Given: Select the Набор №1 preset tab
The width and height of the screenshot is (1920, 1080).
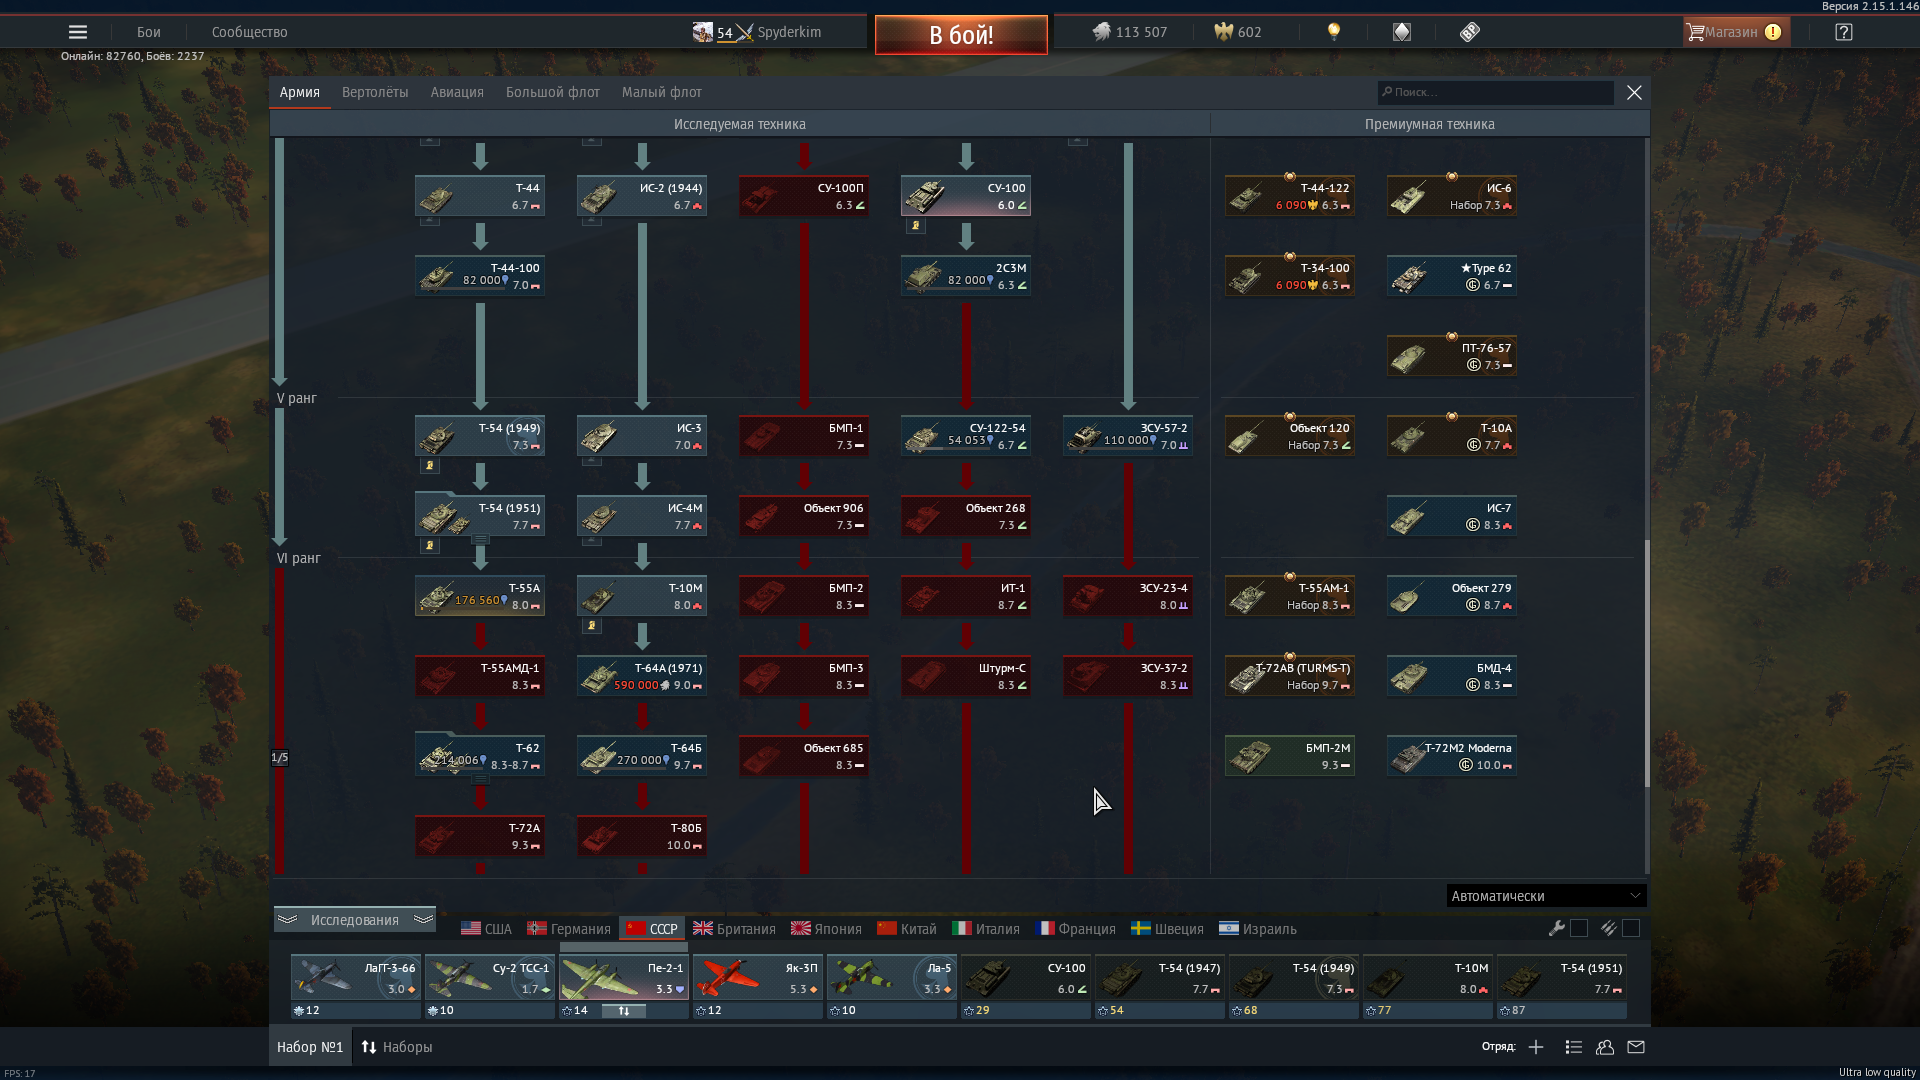Looking at the screenshot, I should tap(310, 1047).
